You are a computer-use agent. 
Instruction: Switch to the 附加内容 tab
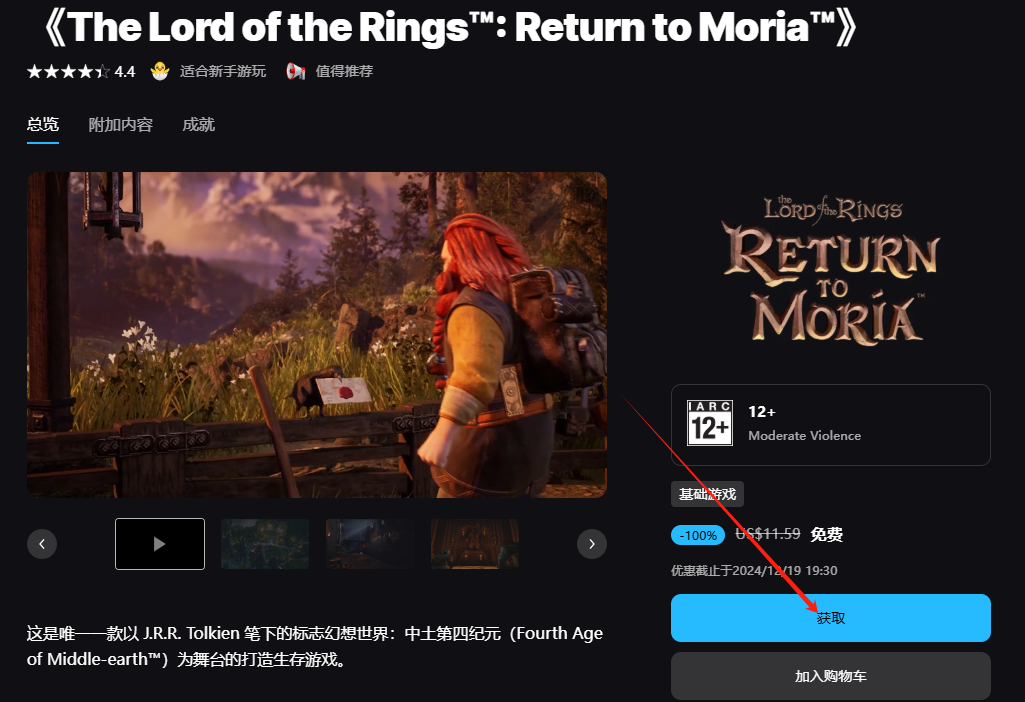pyautogui.click(x=120, y=124)
